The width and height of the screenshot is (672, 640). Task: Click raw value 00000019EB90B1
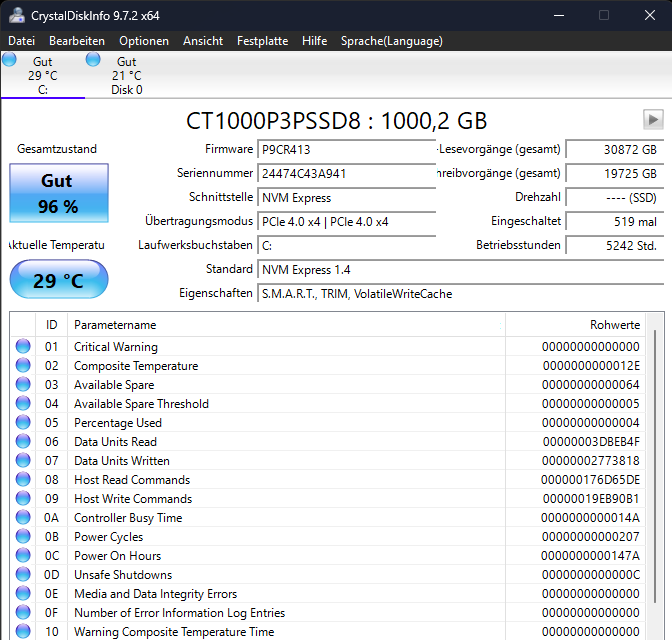(x=591, y=499)
